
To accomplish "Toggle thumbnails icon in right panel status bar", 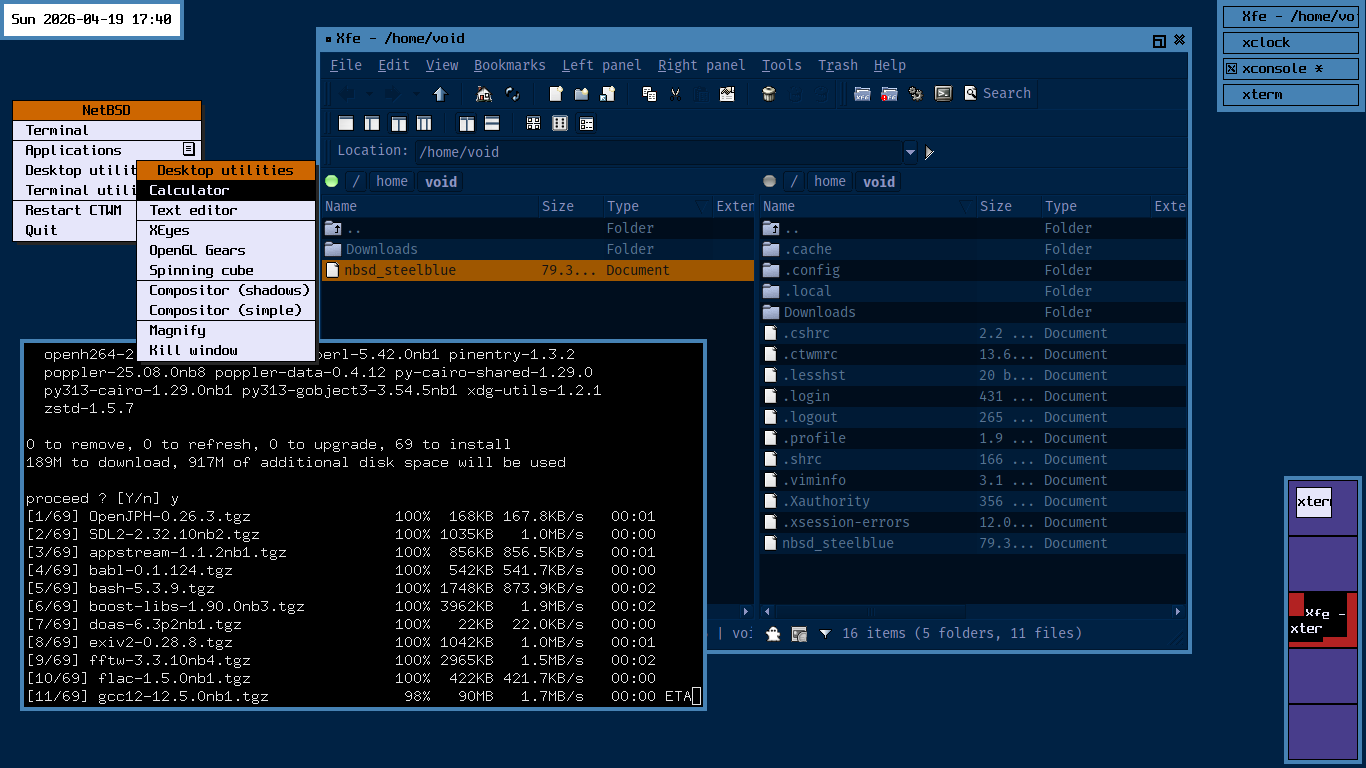I will coord(799,633).
